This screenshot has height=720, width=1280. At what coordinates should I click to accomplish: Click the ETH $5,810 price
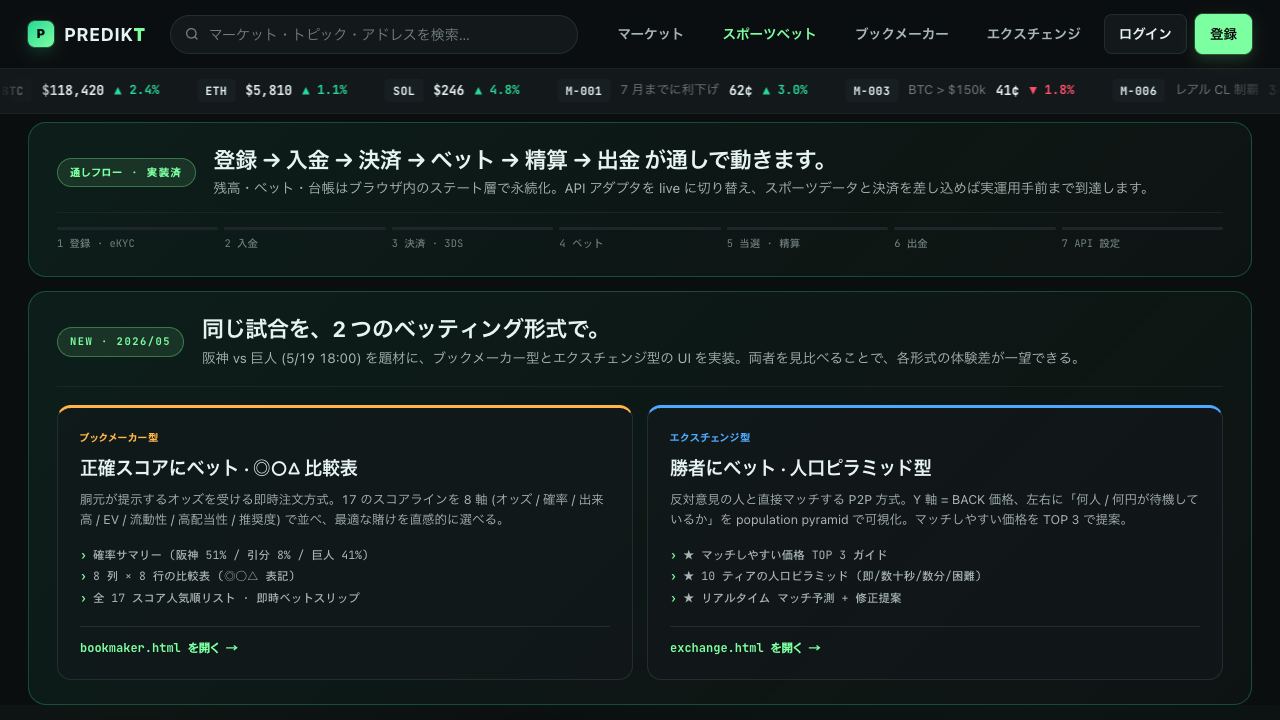click(268, 90)
